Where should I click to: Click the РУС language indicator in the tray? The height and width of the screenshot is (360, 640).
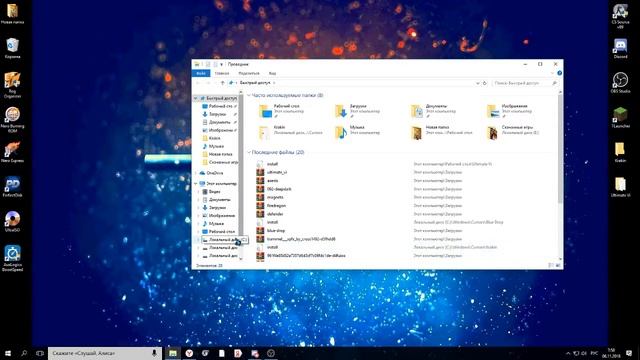tap(594, 353)
